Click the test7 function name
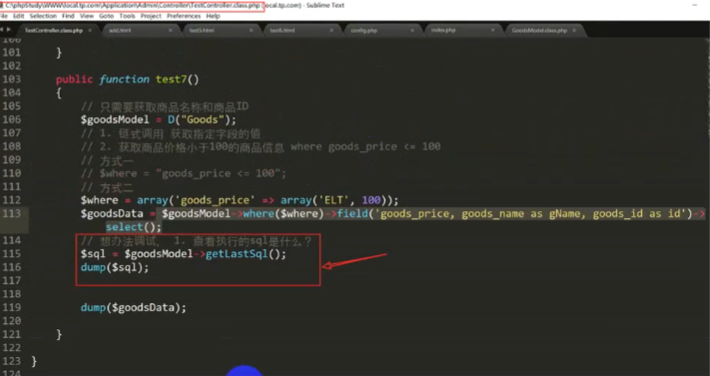710x376 pixels. tap(171, 79)
